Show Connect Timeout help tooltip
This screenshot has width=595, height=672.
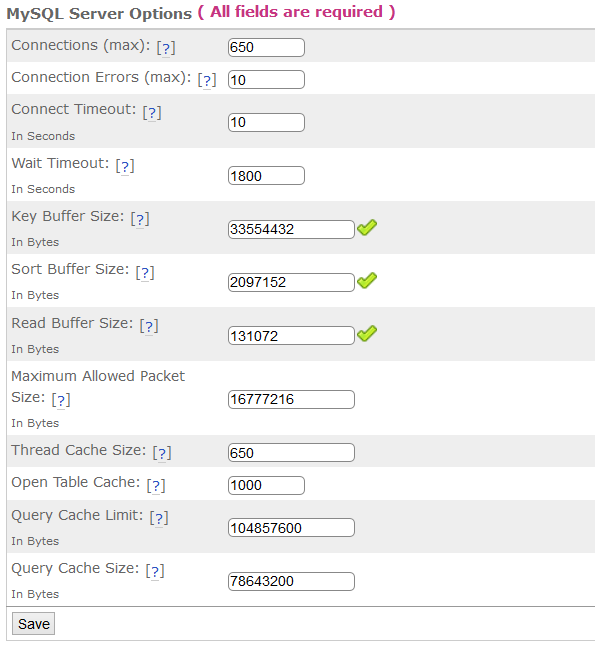coord(152,113)
